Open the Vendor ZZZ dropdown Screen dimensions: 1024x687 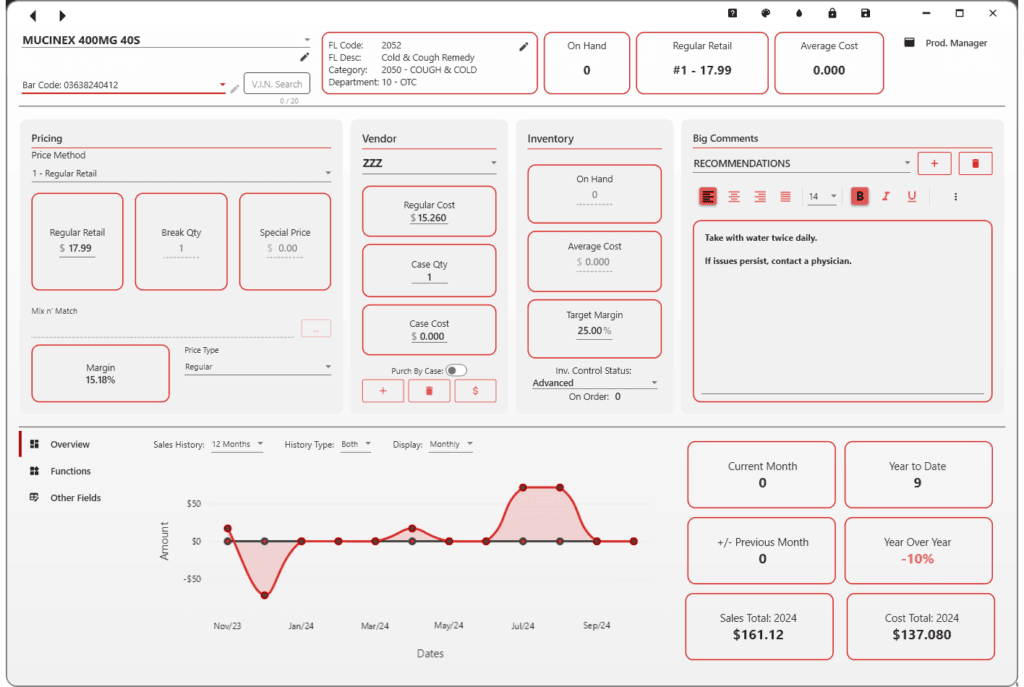coord(429,163)
